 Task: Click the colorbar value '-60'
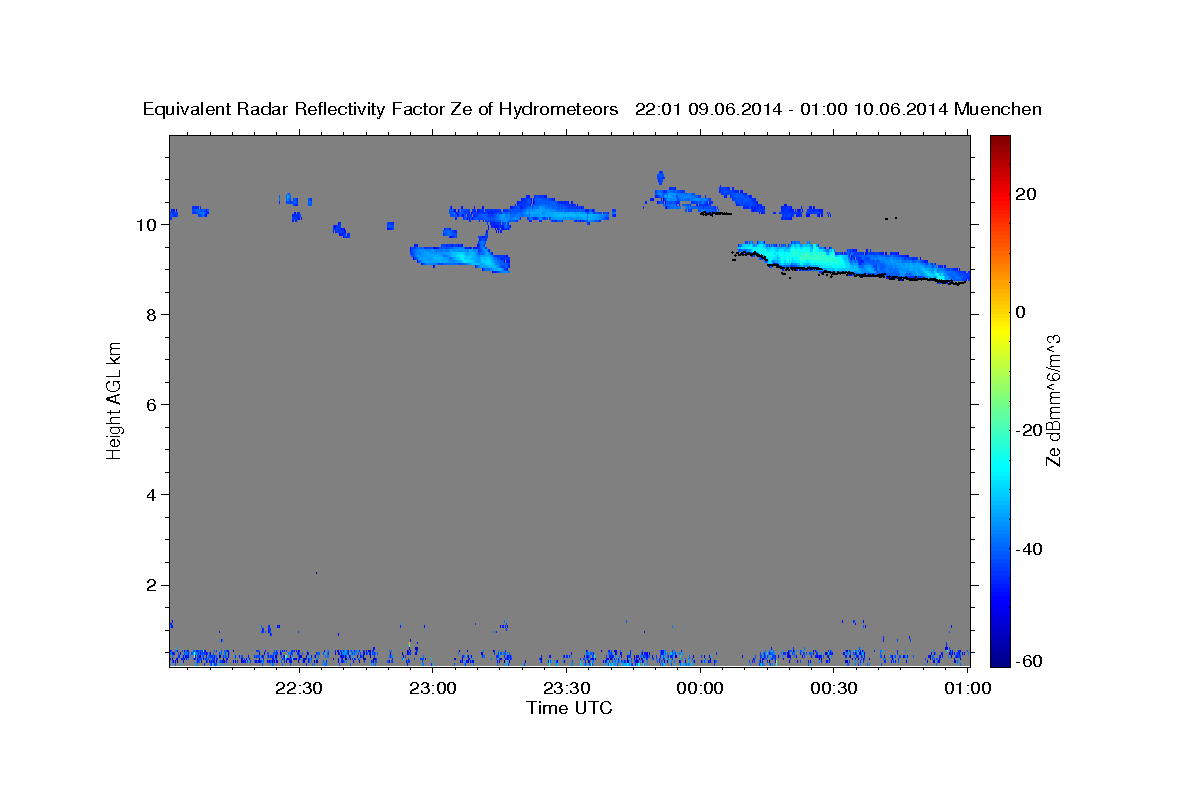pyautogui.click(x=1029, y=661)
